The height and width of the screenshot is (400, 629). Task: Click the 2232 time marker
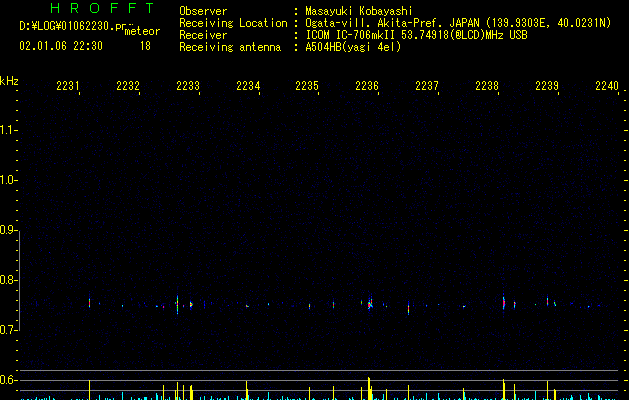128,85
